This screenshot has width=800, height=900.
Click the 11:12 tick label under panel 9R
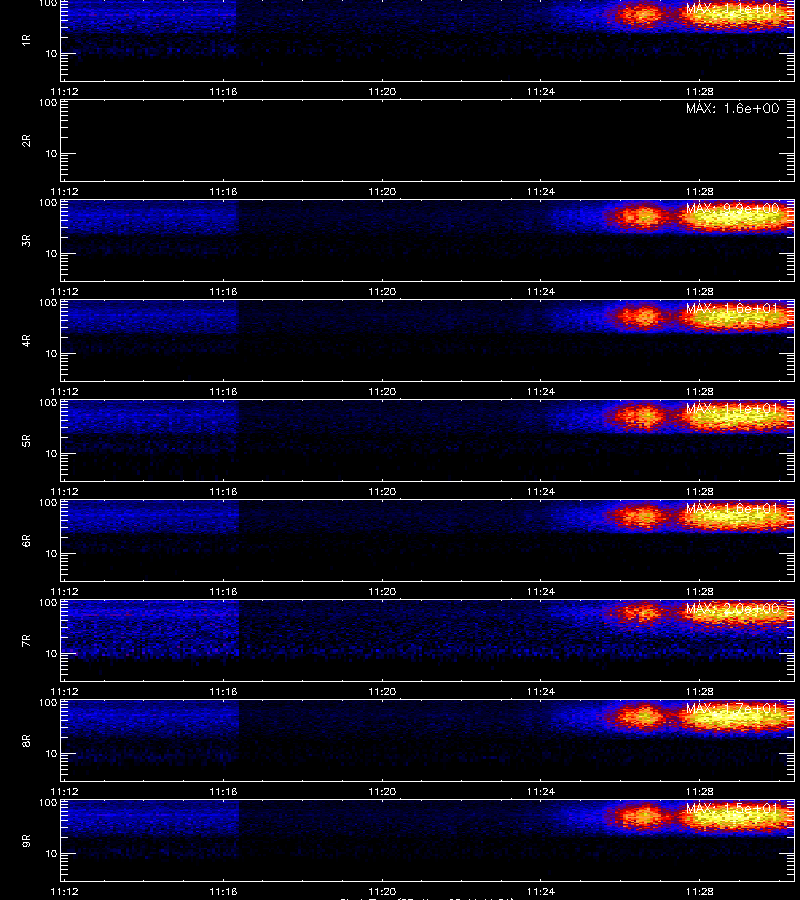[x=64, y=891]
